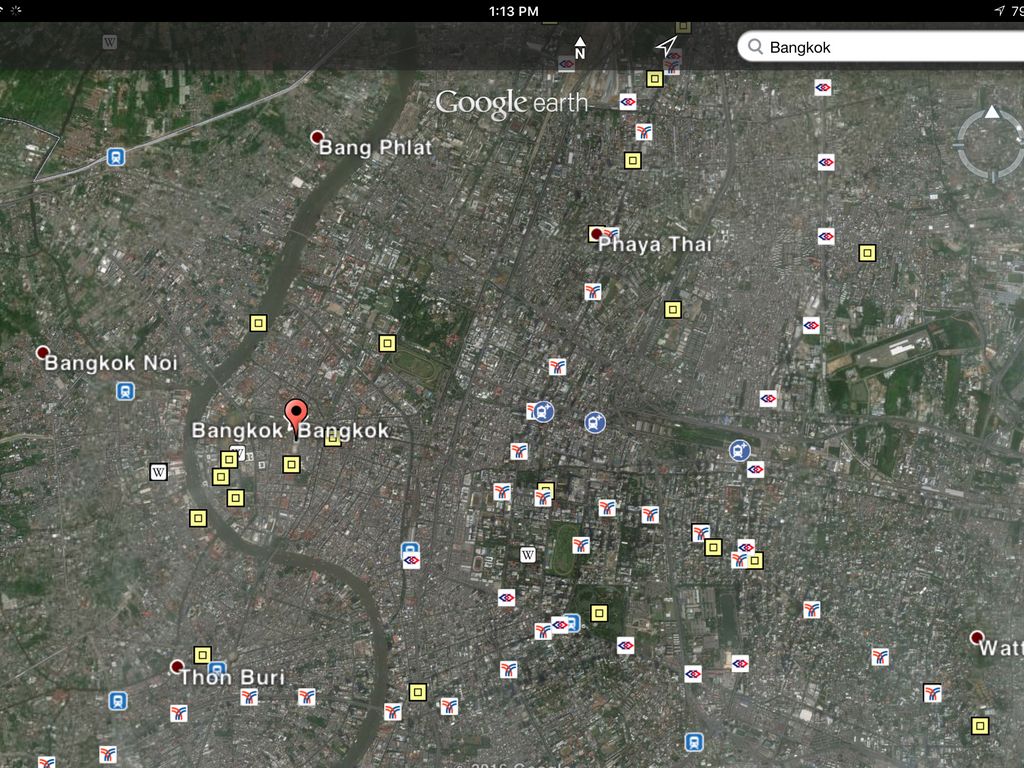The image size is (1024, 768).
Task: Select the Bang Phlat place label
Action: coord(376,148)
